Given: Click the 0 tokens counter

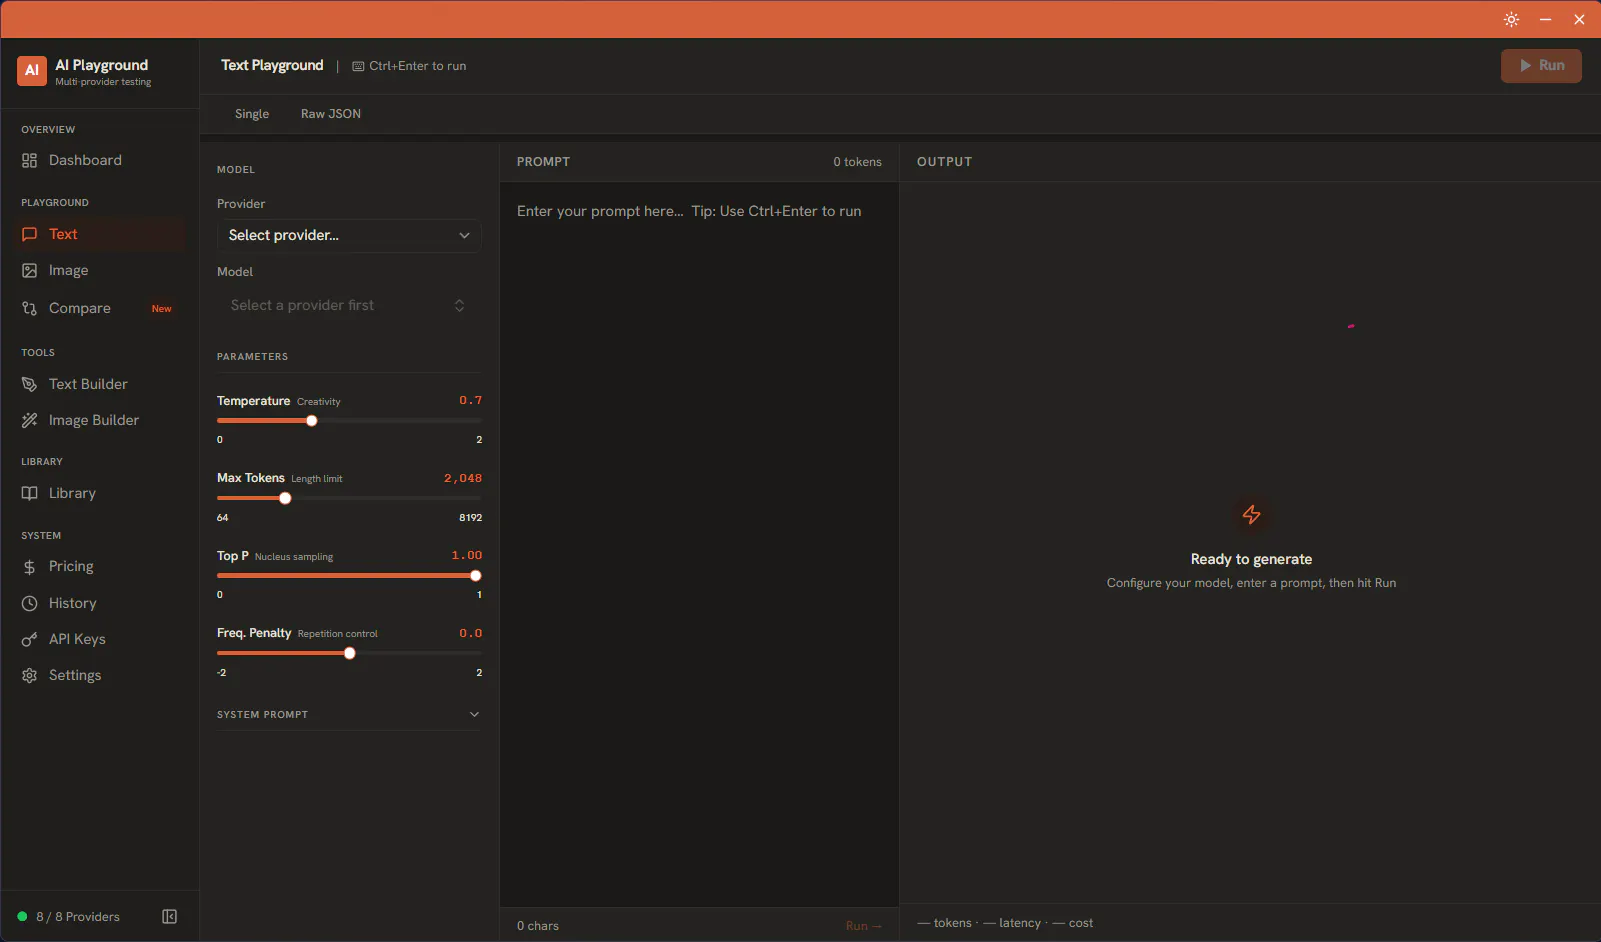Looking at the screenshot, I should pos(858,162).
